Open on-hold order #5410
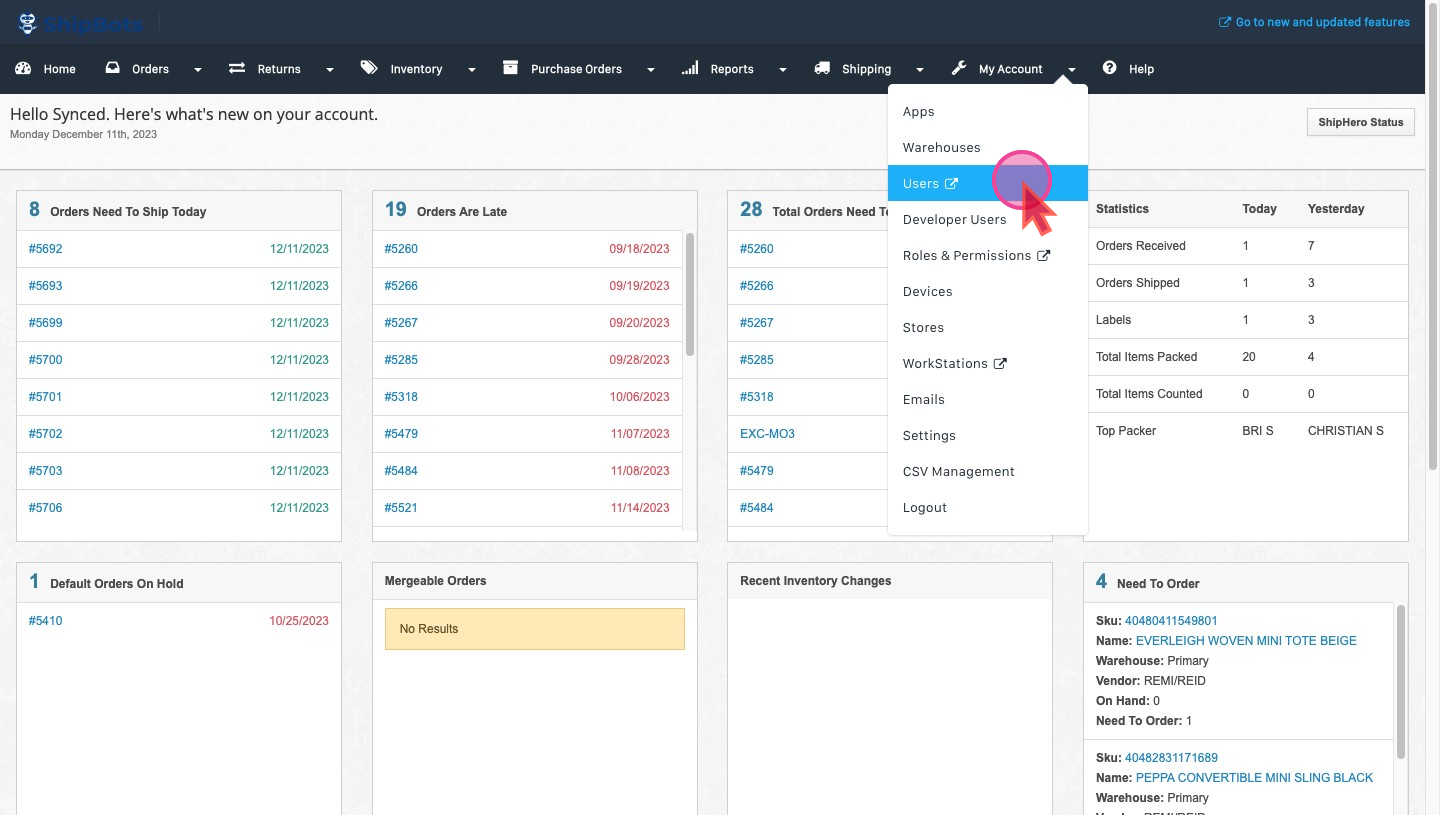This screenshot has width=1440, height=815. pyautogui.click(x=45, y=621)
